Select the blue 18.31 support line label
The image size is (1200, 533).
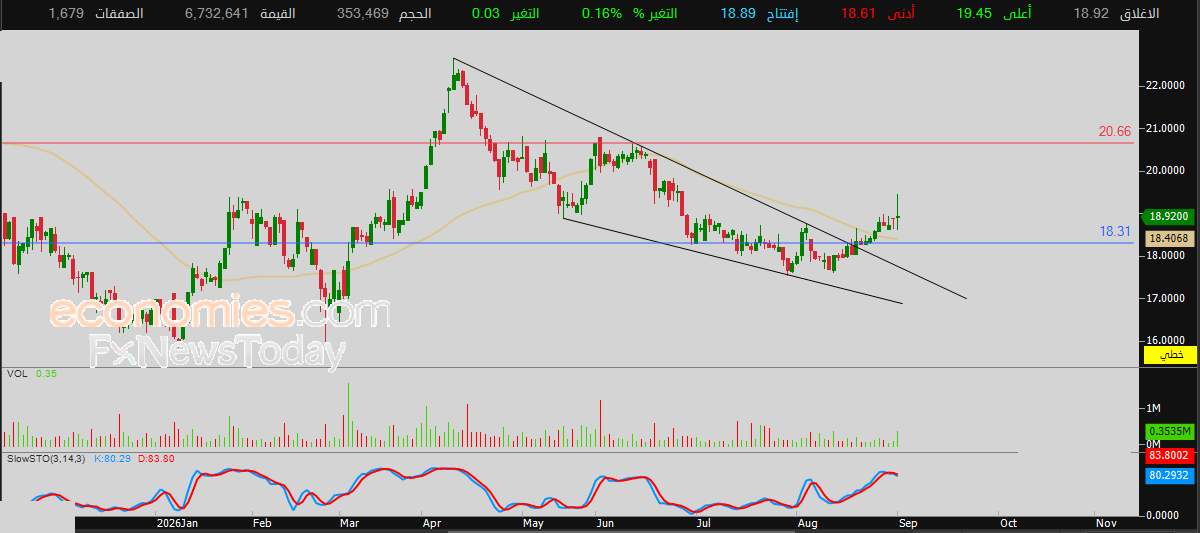tap(1115, 231)
